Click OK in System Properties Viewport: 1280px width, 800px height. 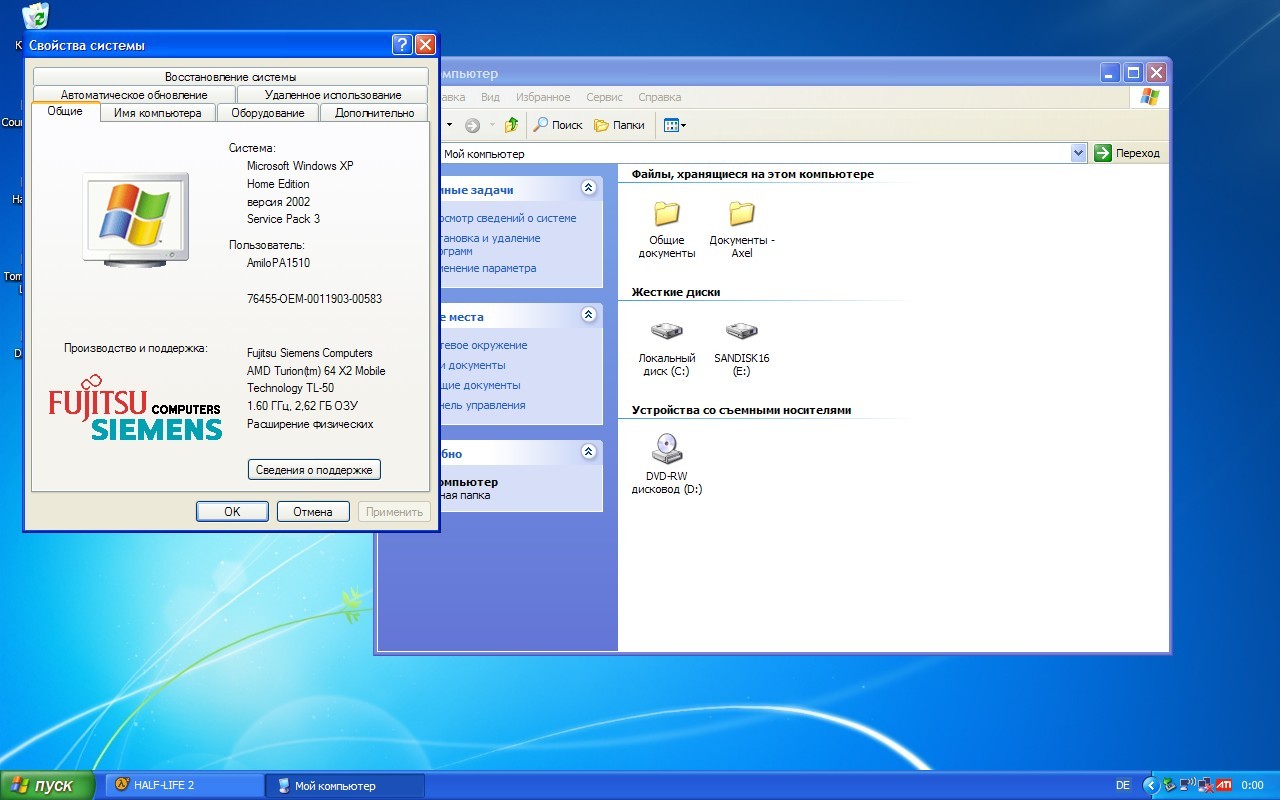[x=232, y=511]
